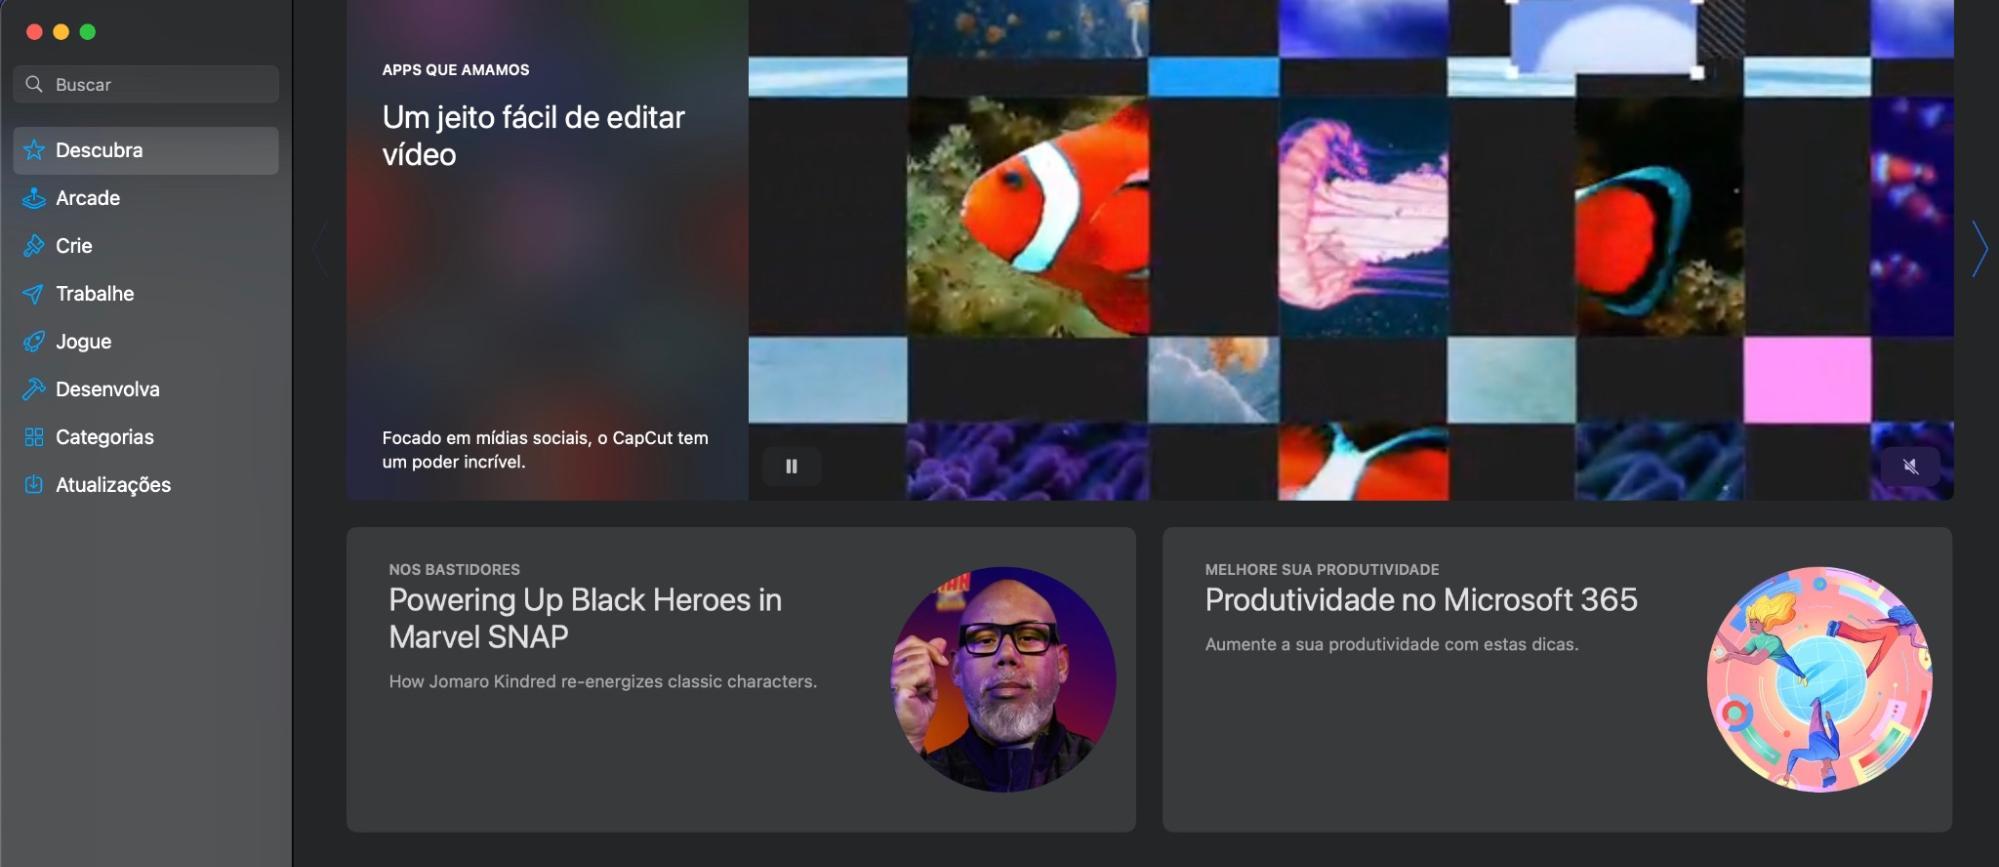The image size is (1999, 867).
Task: Select Jogue in the sidebar
Action: point(146,342)
